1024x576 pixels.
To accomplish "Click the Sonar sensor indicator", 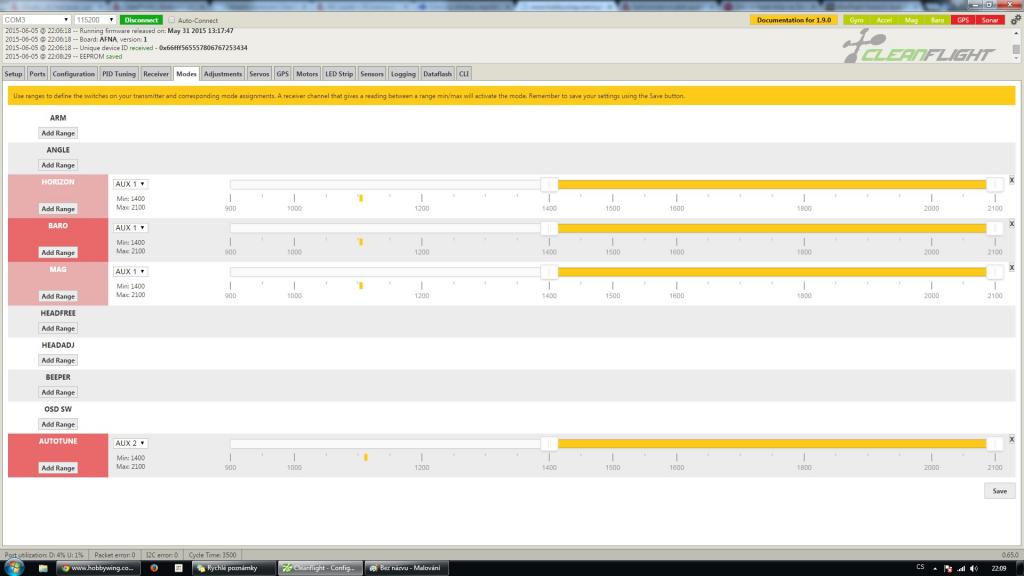I will 989,20.
